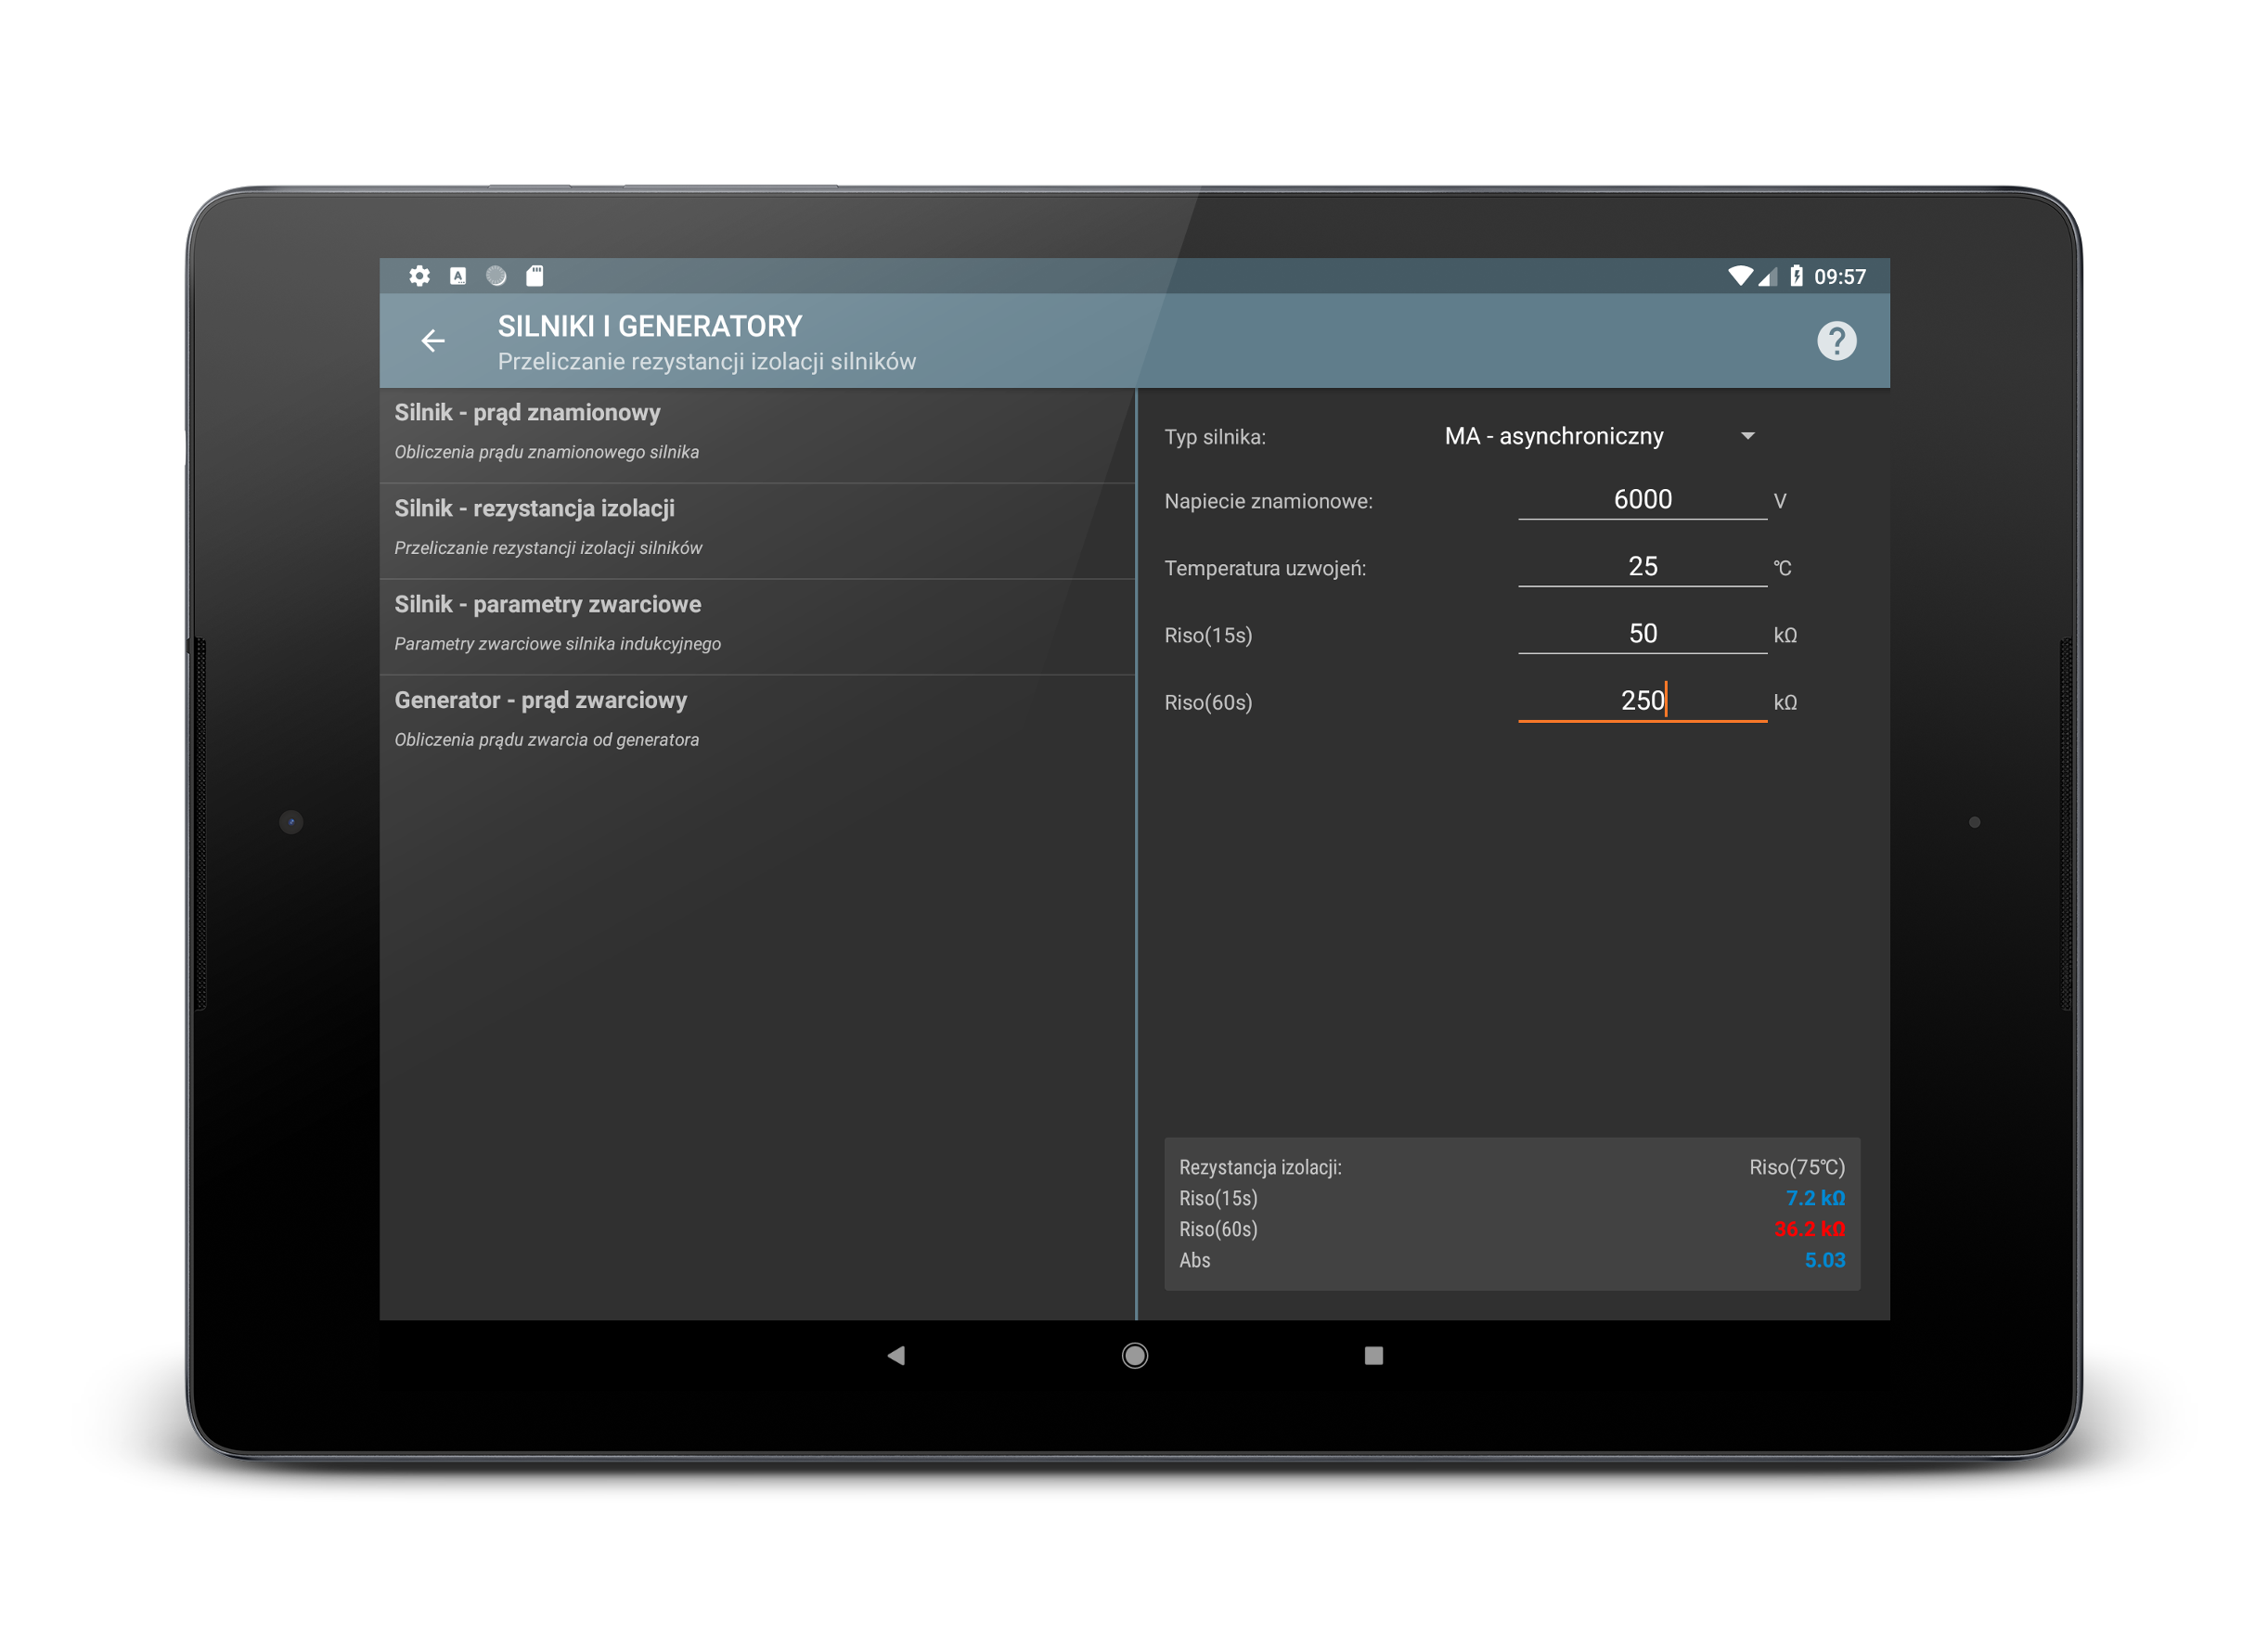The height and width of the screenshot is (1647, 2268).
Task: Focus the Napiecie znamionowe field with 6000
Action: point(1642,499)
